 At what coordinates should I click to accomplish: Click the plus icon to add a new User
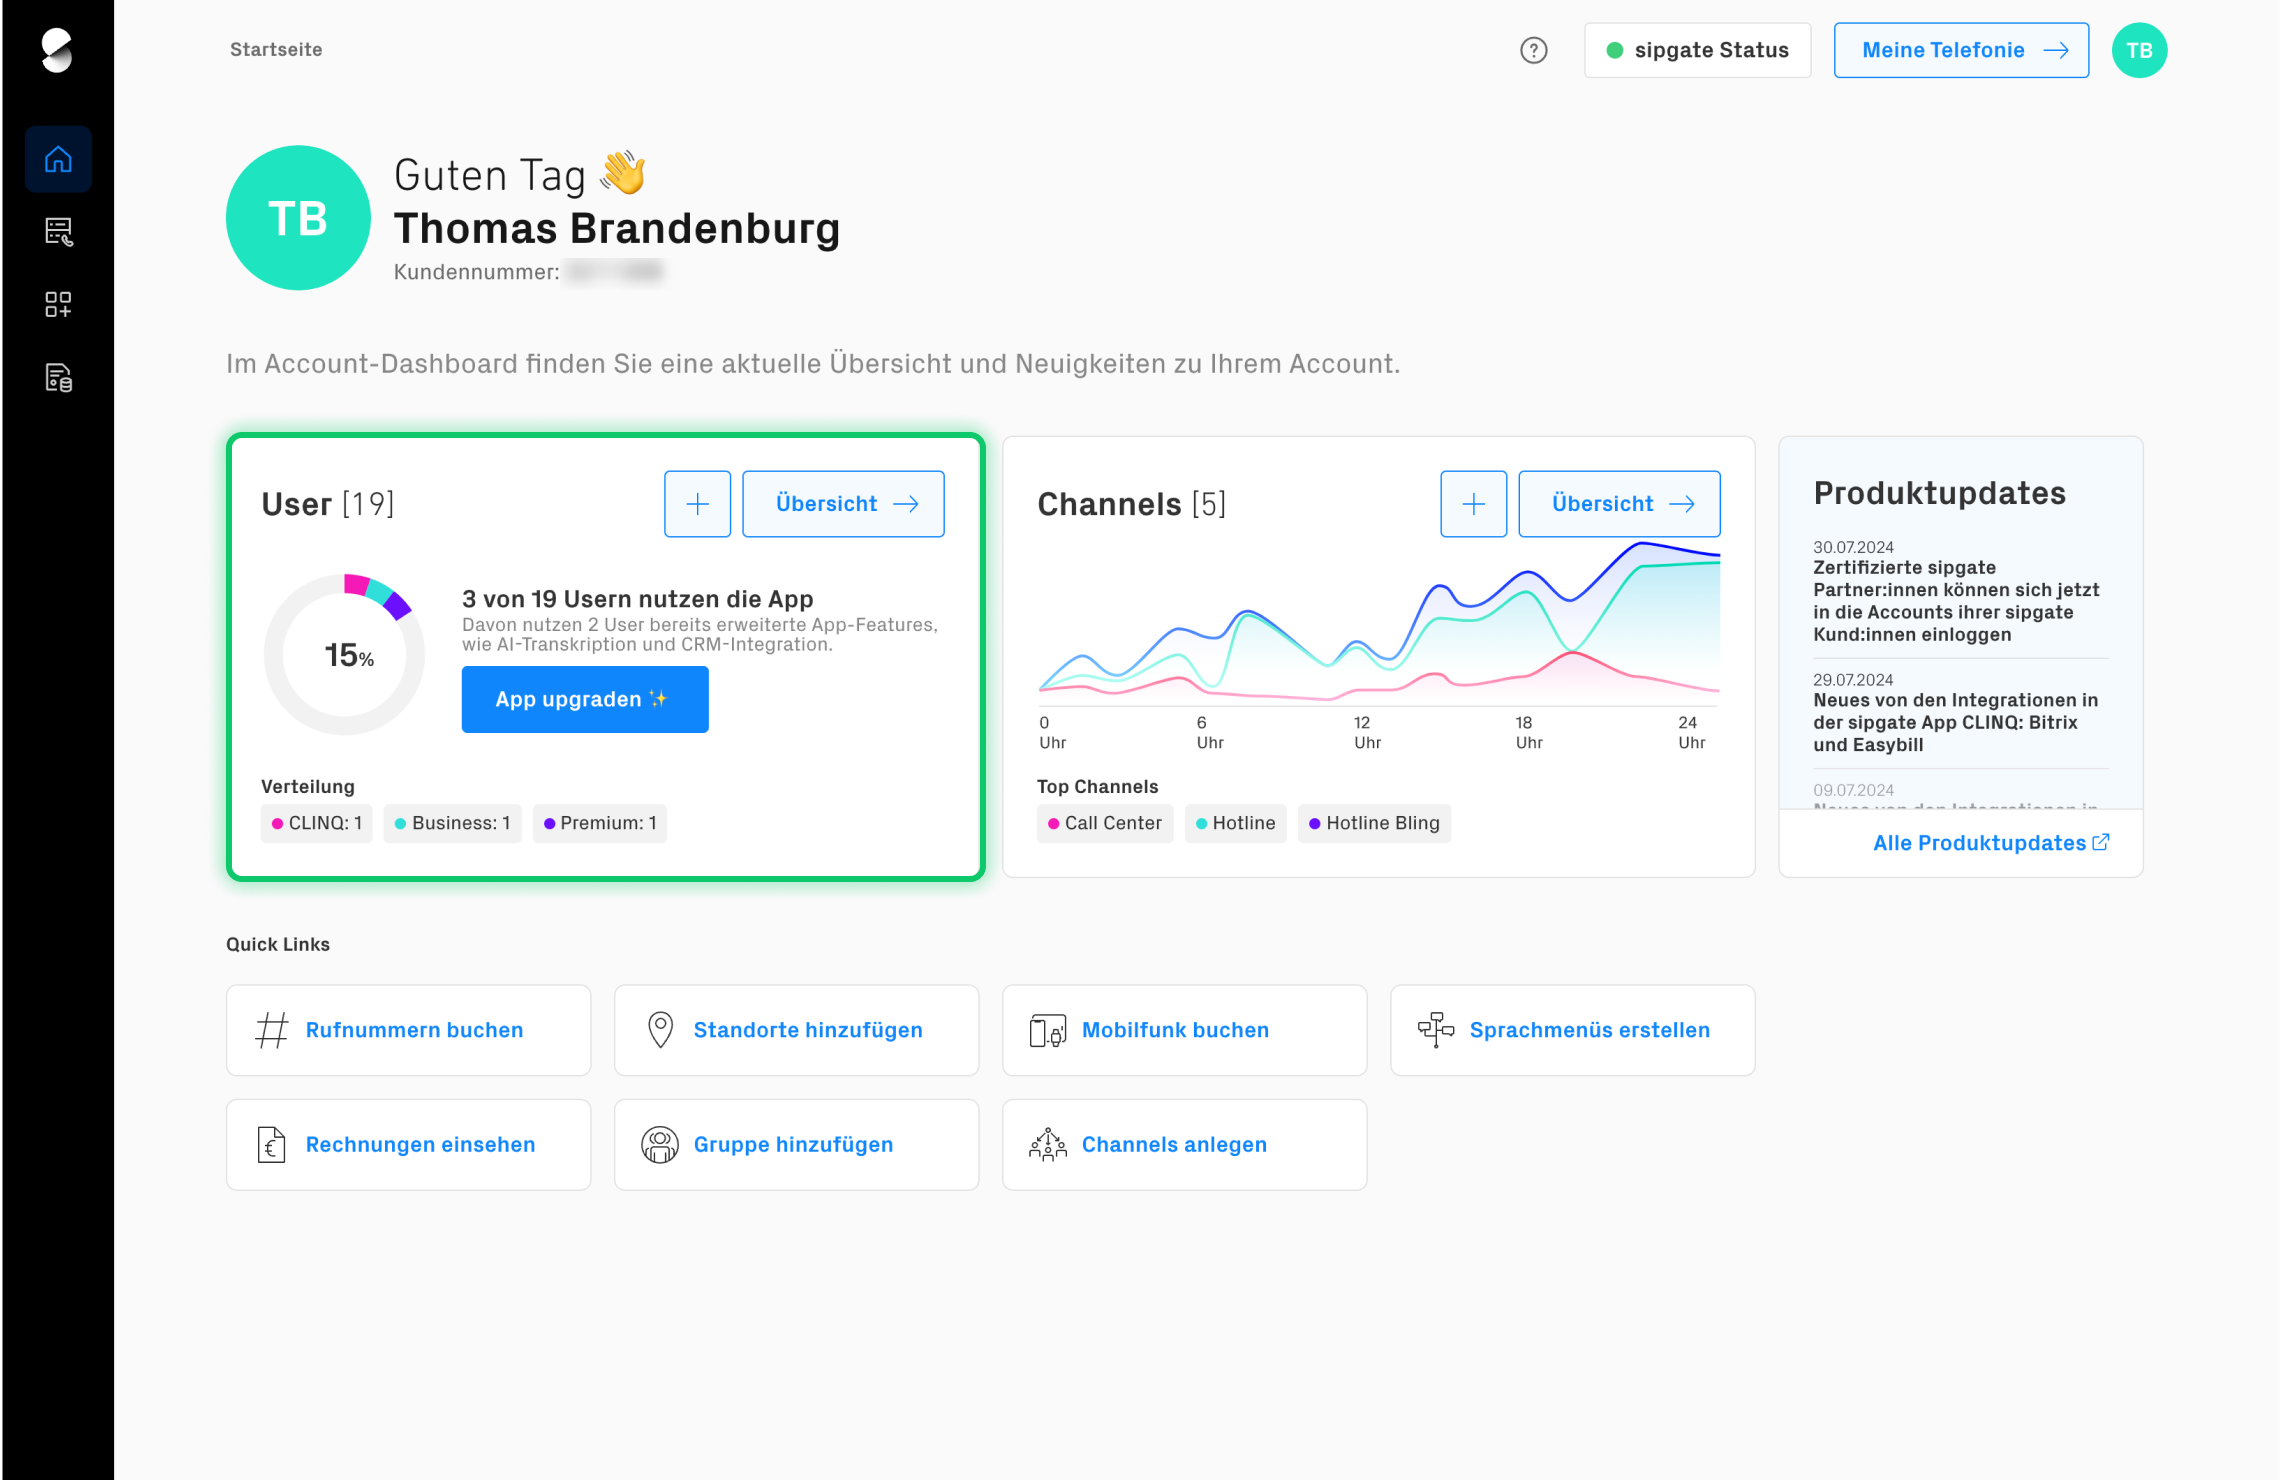click(697, 503)
